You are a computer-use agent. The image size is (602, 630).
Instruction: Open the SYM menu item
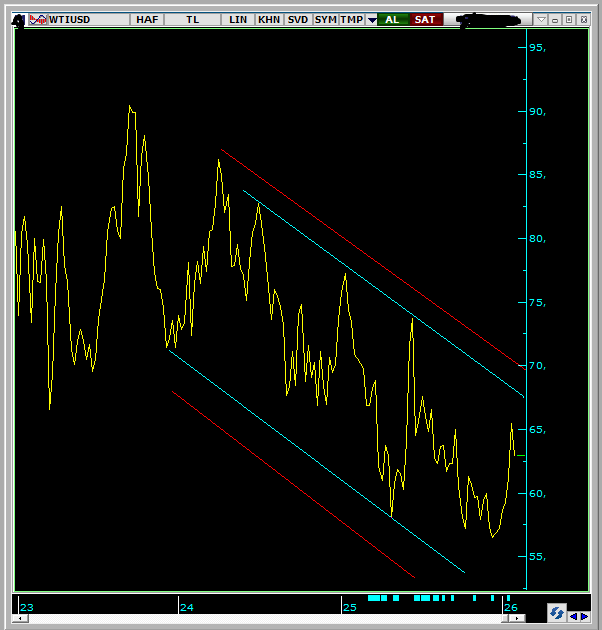point(325,19)
